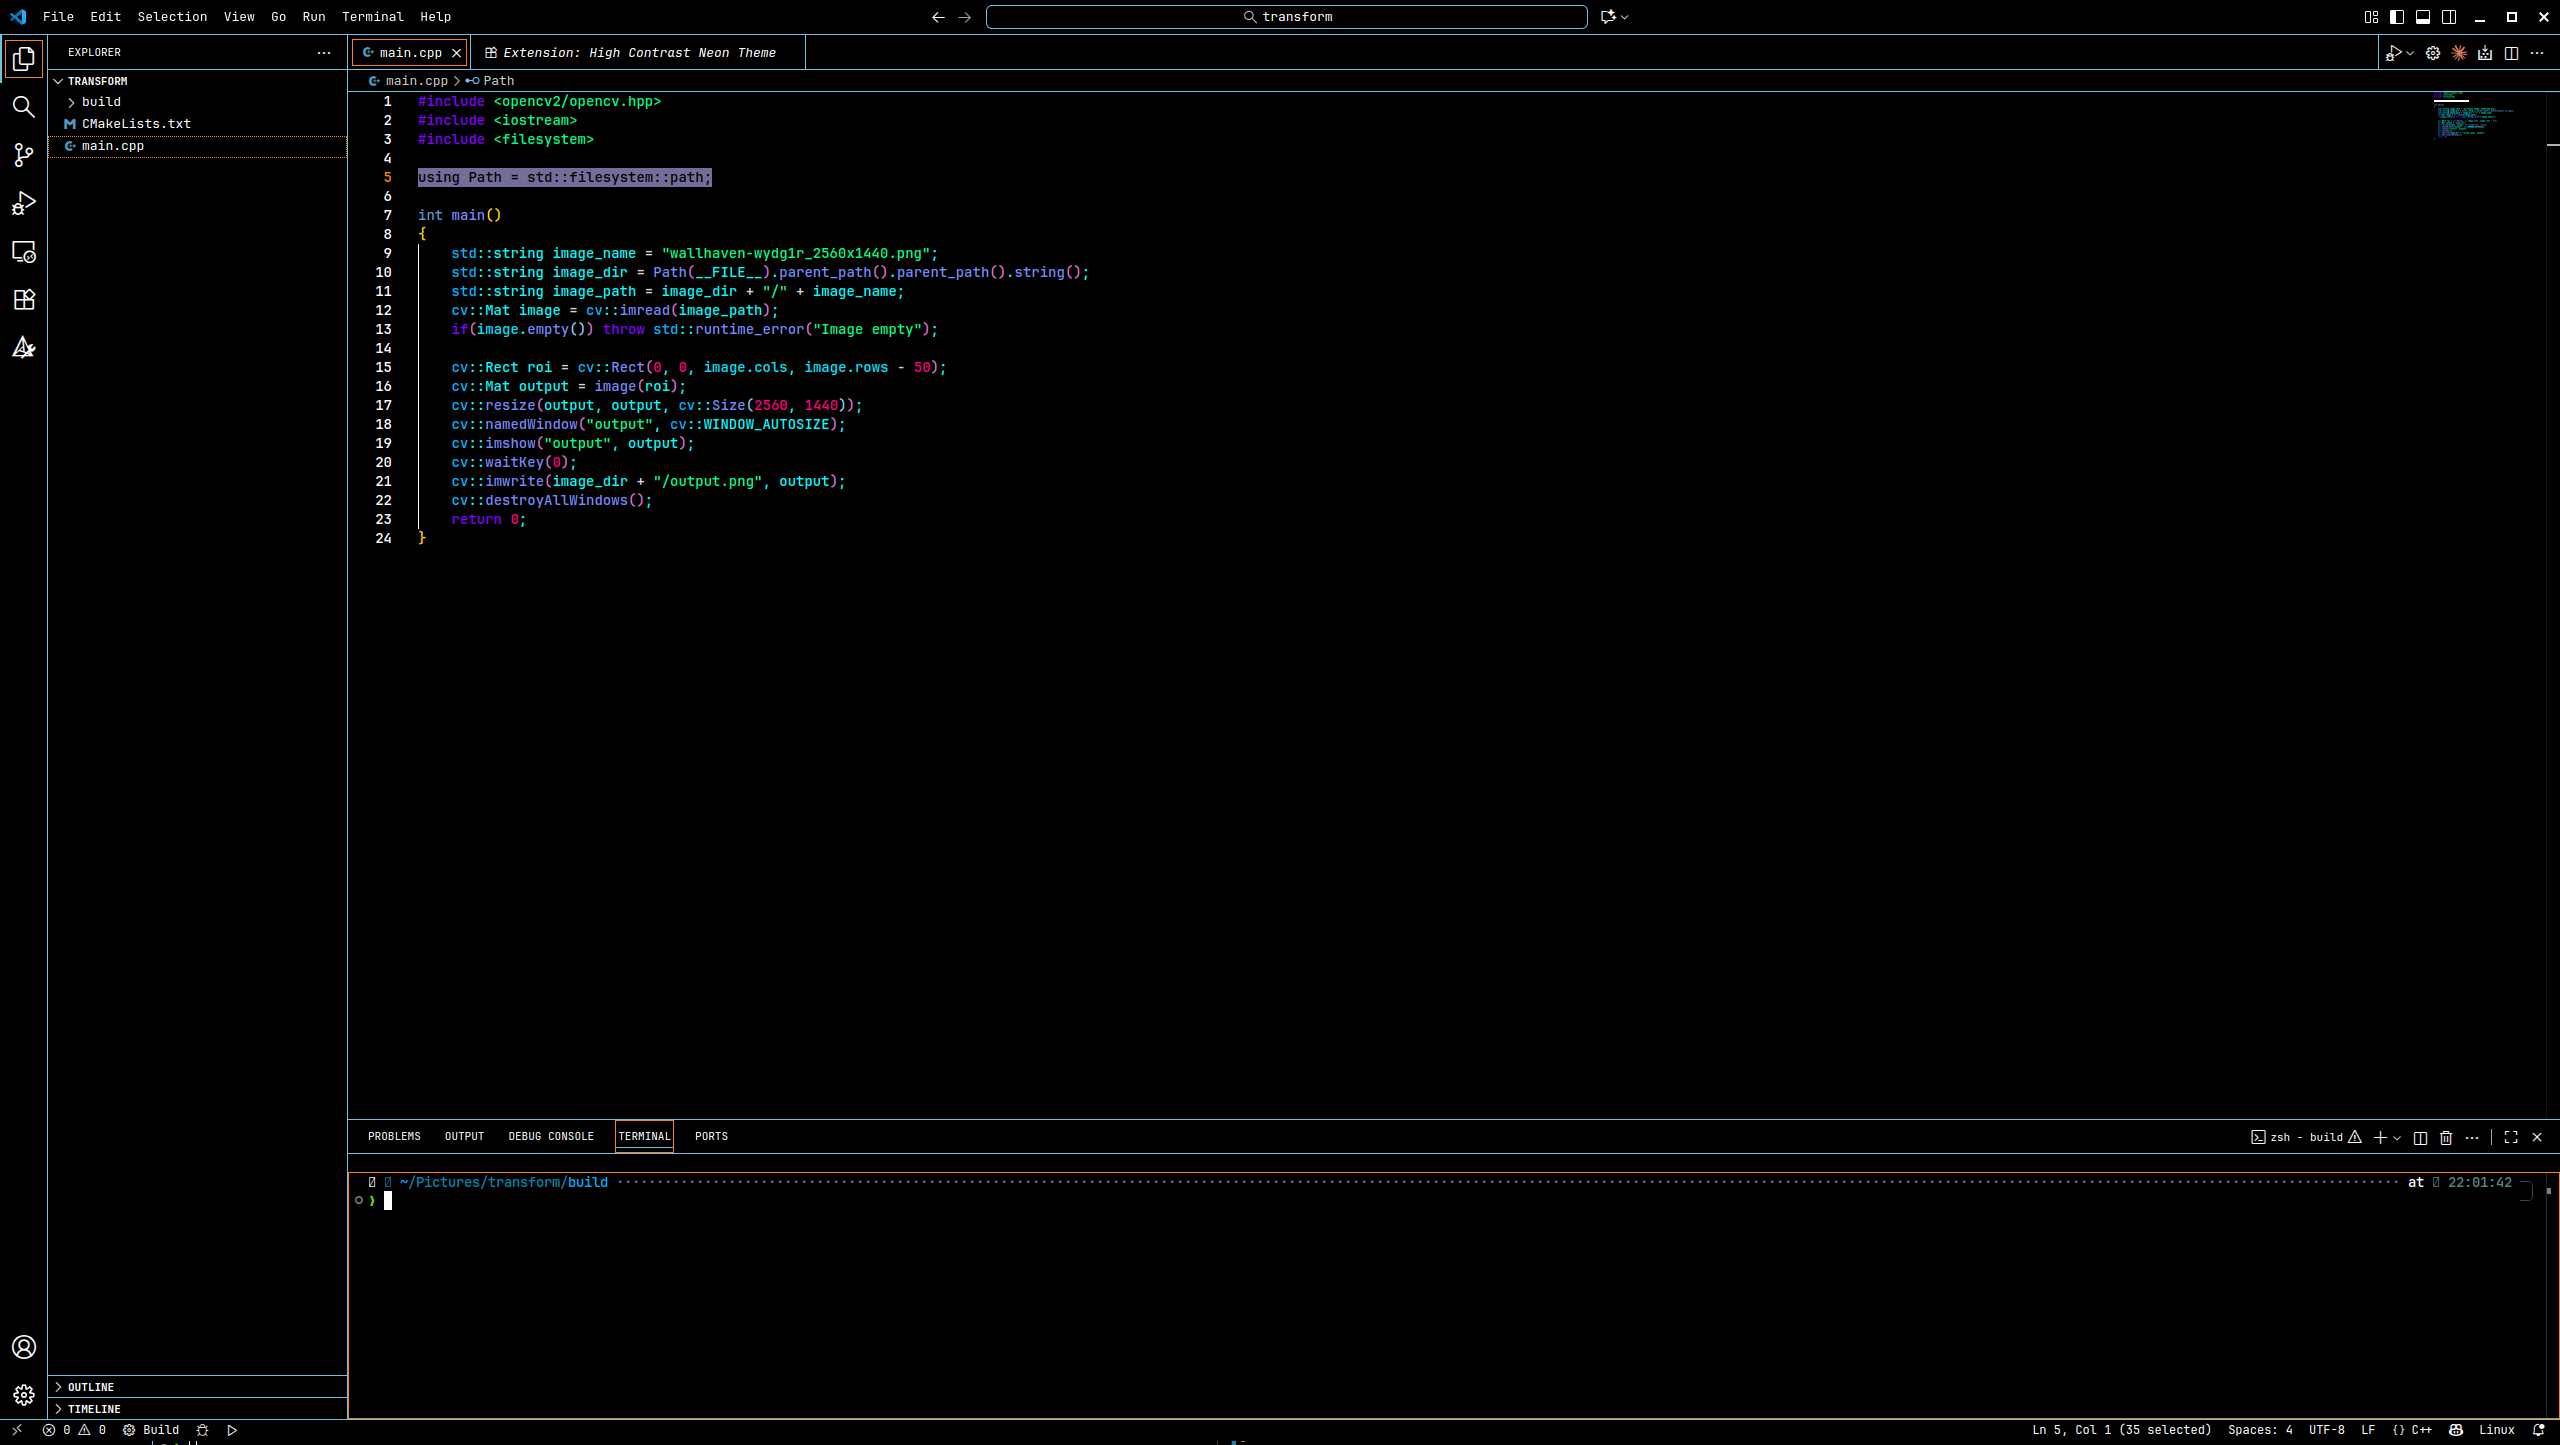The image size is (2560, 1445).
Task: Open the run/debug dropdown arrow in editor toolbar
Action: tap(2410, 53)
